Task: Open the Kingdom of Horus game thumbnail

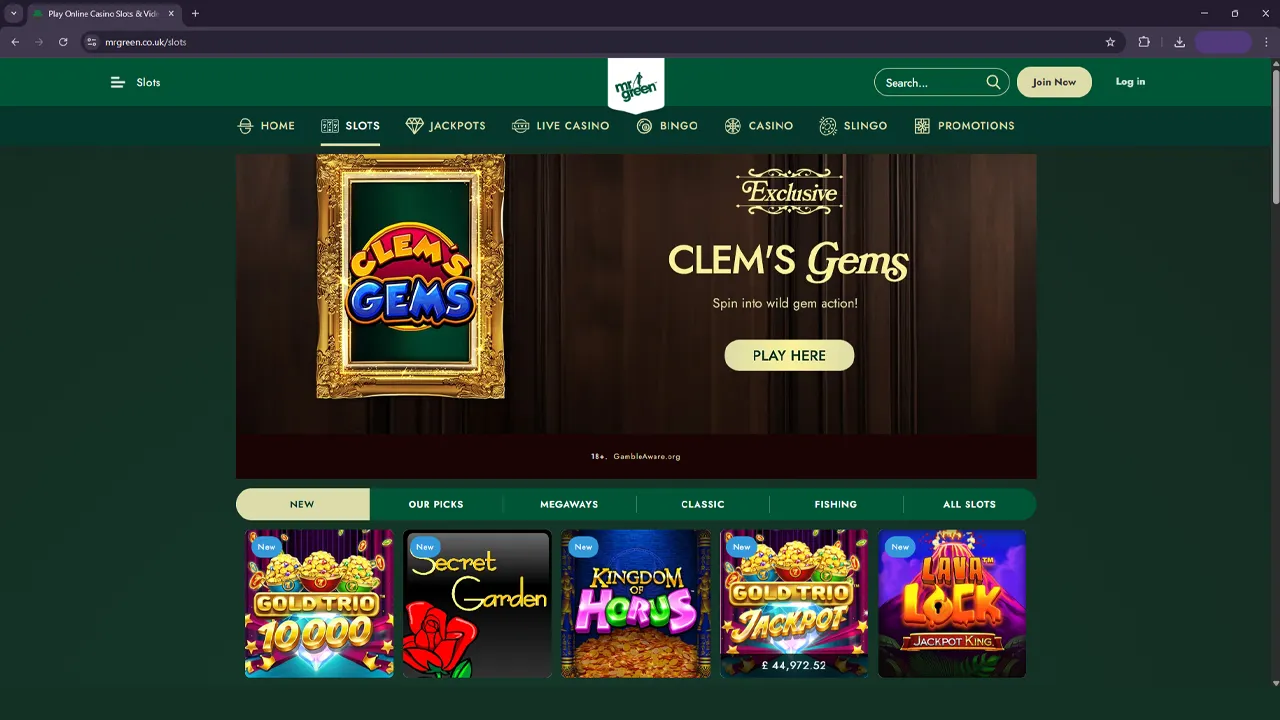Action: point(636,603)
